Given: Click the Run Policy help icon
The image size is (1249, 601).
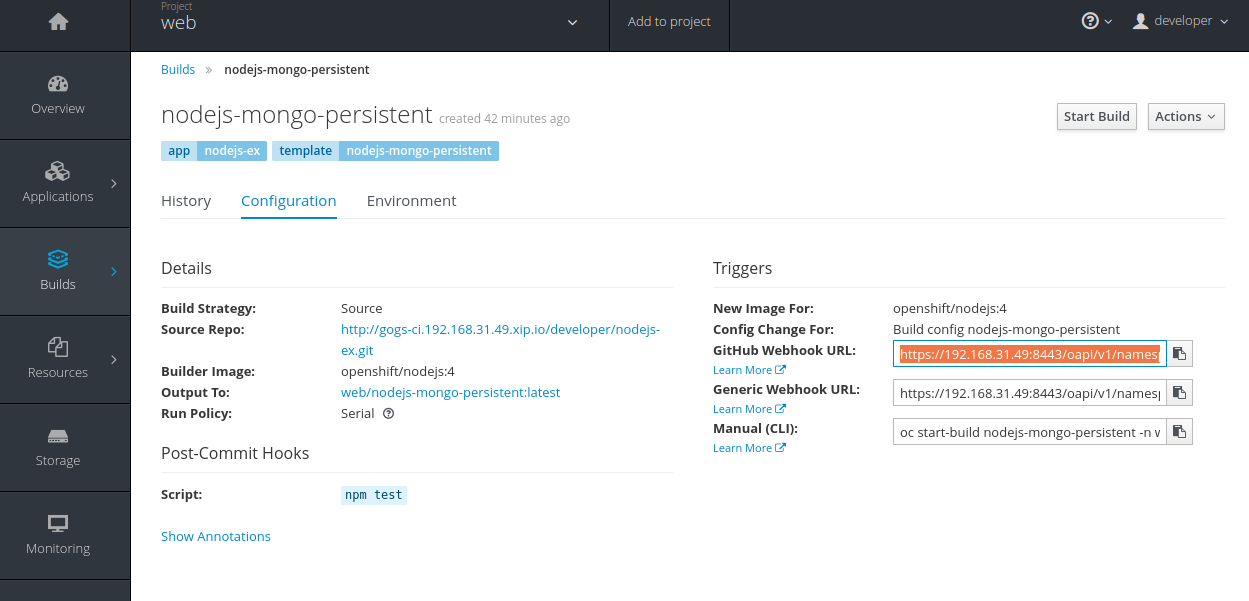Looking at the screenshot, I should [389, 413].
